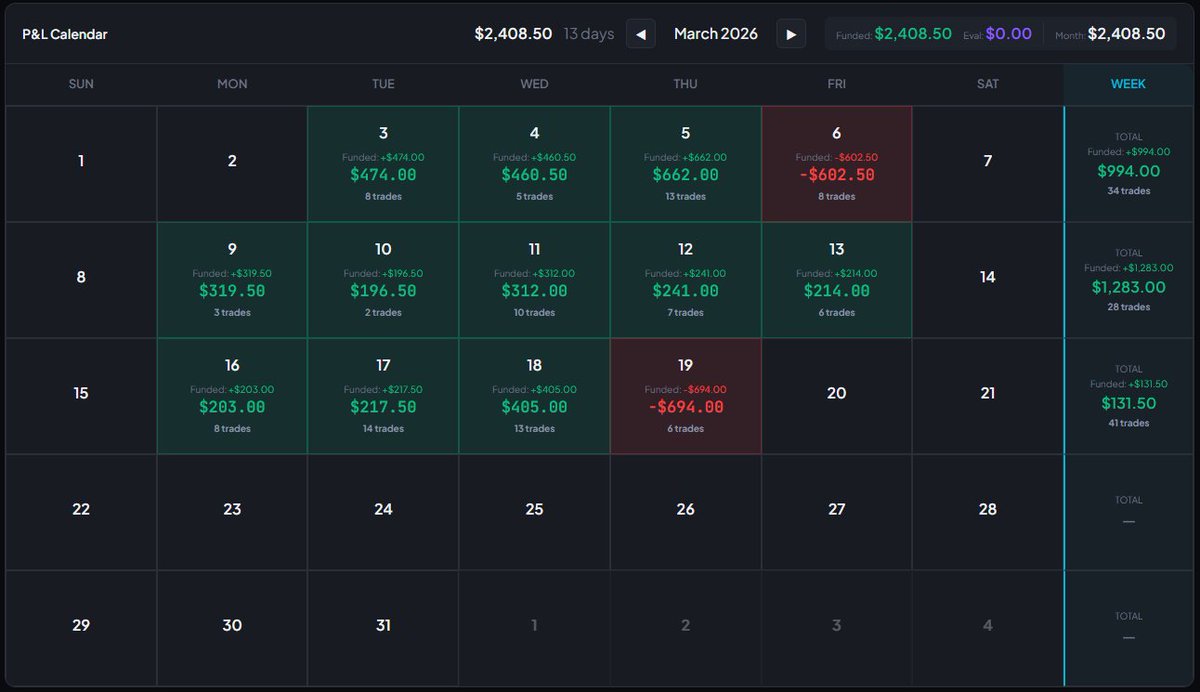Click "Funded: +$1,283.00" week label

tap(1129, 268)
